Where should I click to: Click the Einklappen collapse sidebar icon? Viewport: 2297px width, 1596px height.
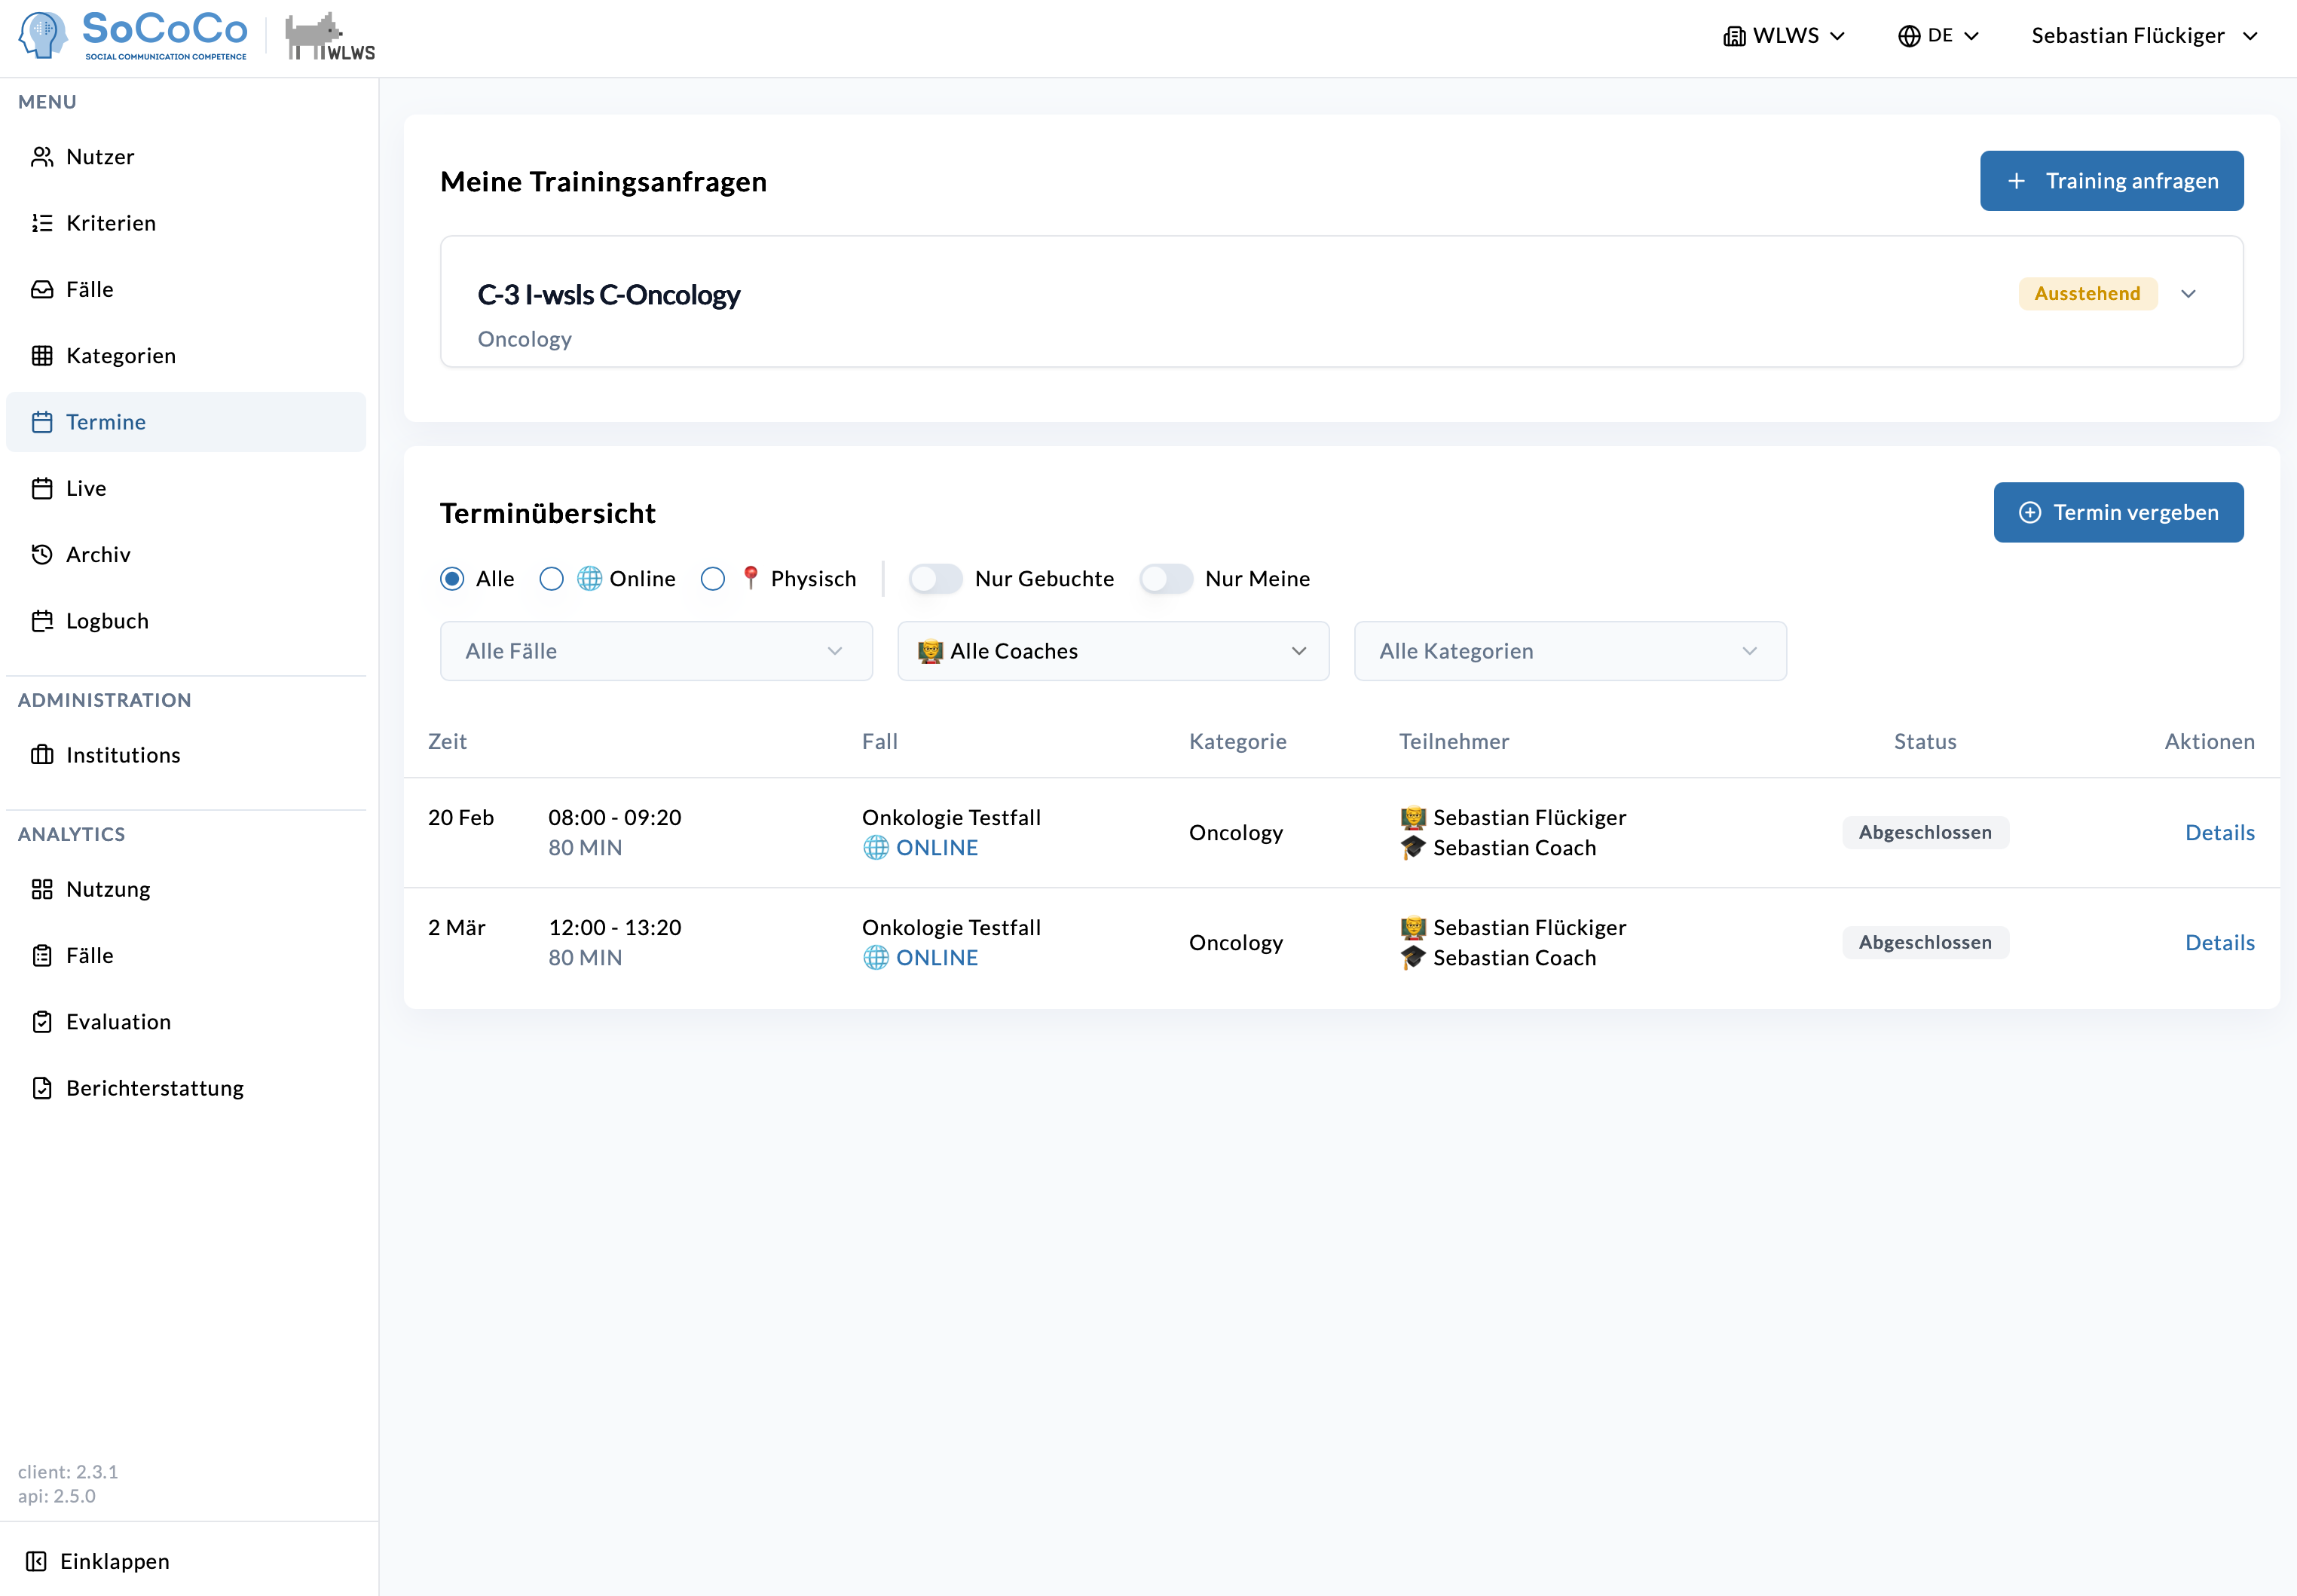pos(36,1561)
